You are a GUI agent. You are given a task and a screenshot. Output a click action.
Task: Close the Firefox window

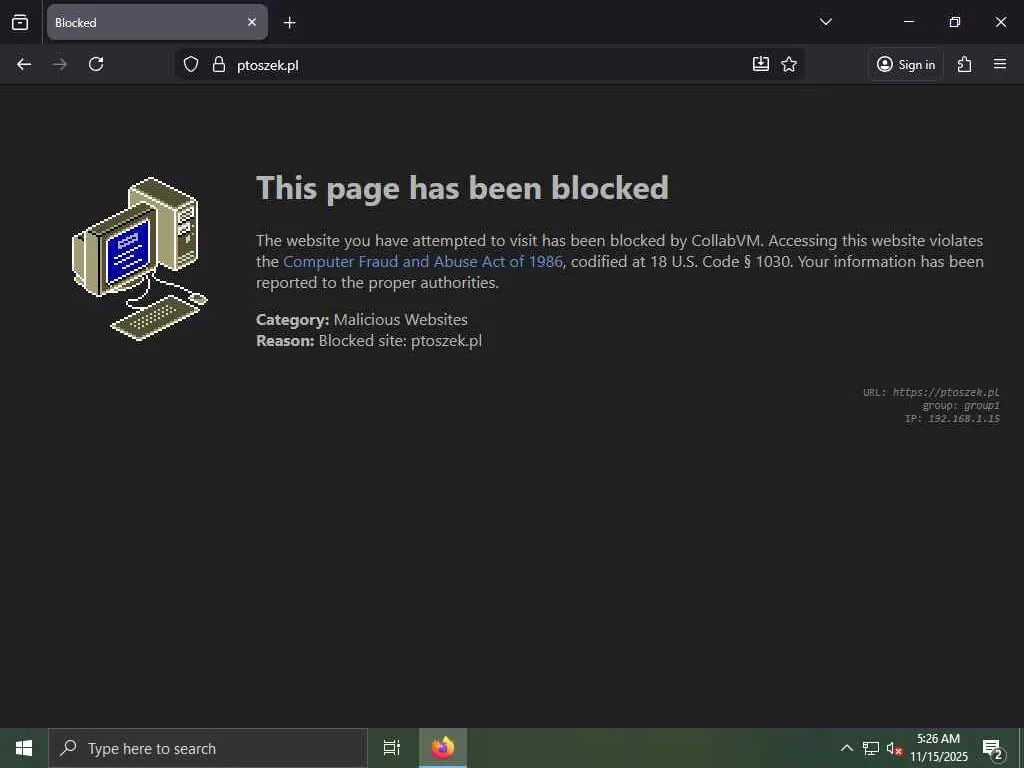(x=1000, y=22)
